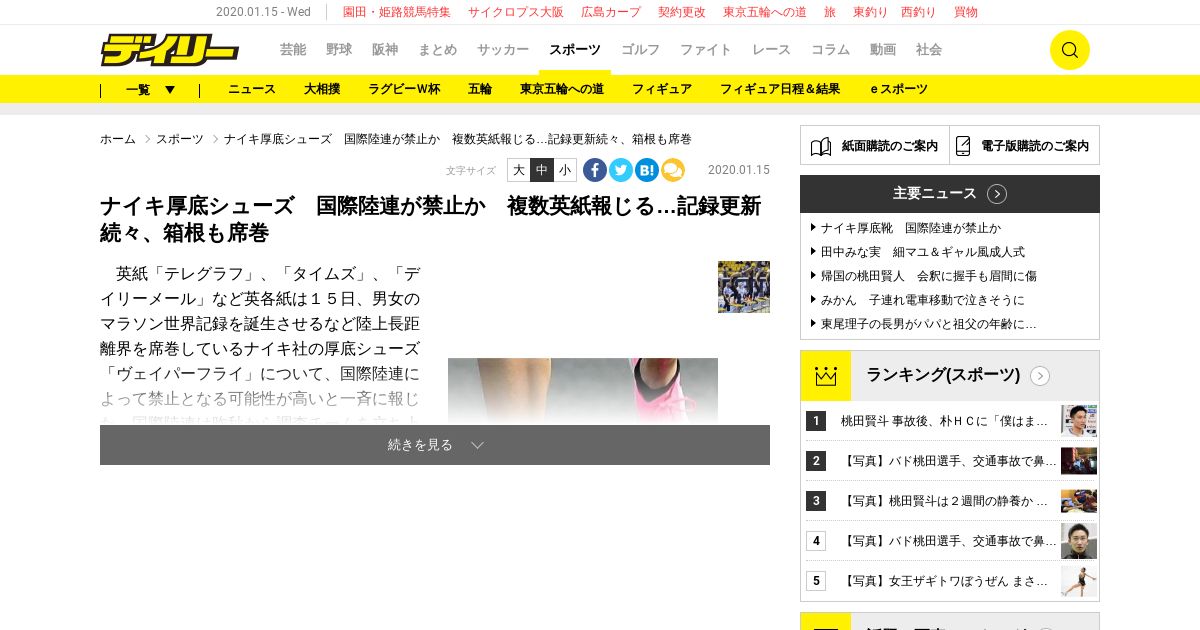The image size is (1200, 630).
Task: Open the 動画 tab
Action: pyautogui.click(x=883, y=50)
